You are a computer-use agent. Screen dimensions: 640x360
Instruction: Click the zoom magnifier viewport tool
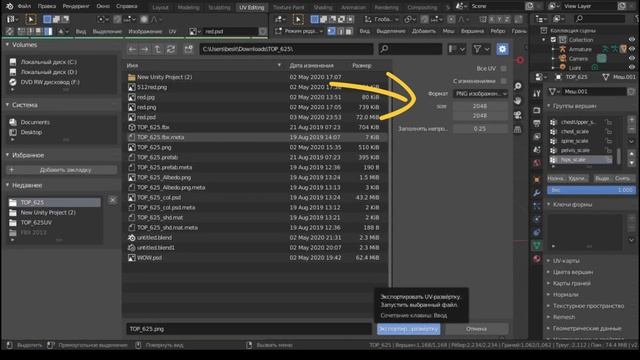click(x=518, y=86)
